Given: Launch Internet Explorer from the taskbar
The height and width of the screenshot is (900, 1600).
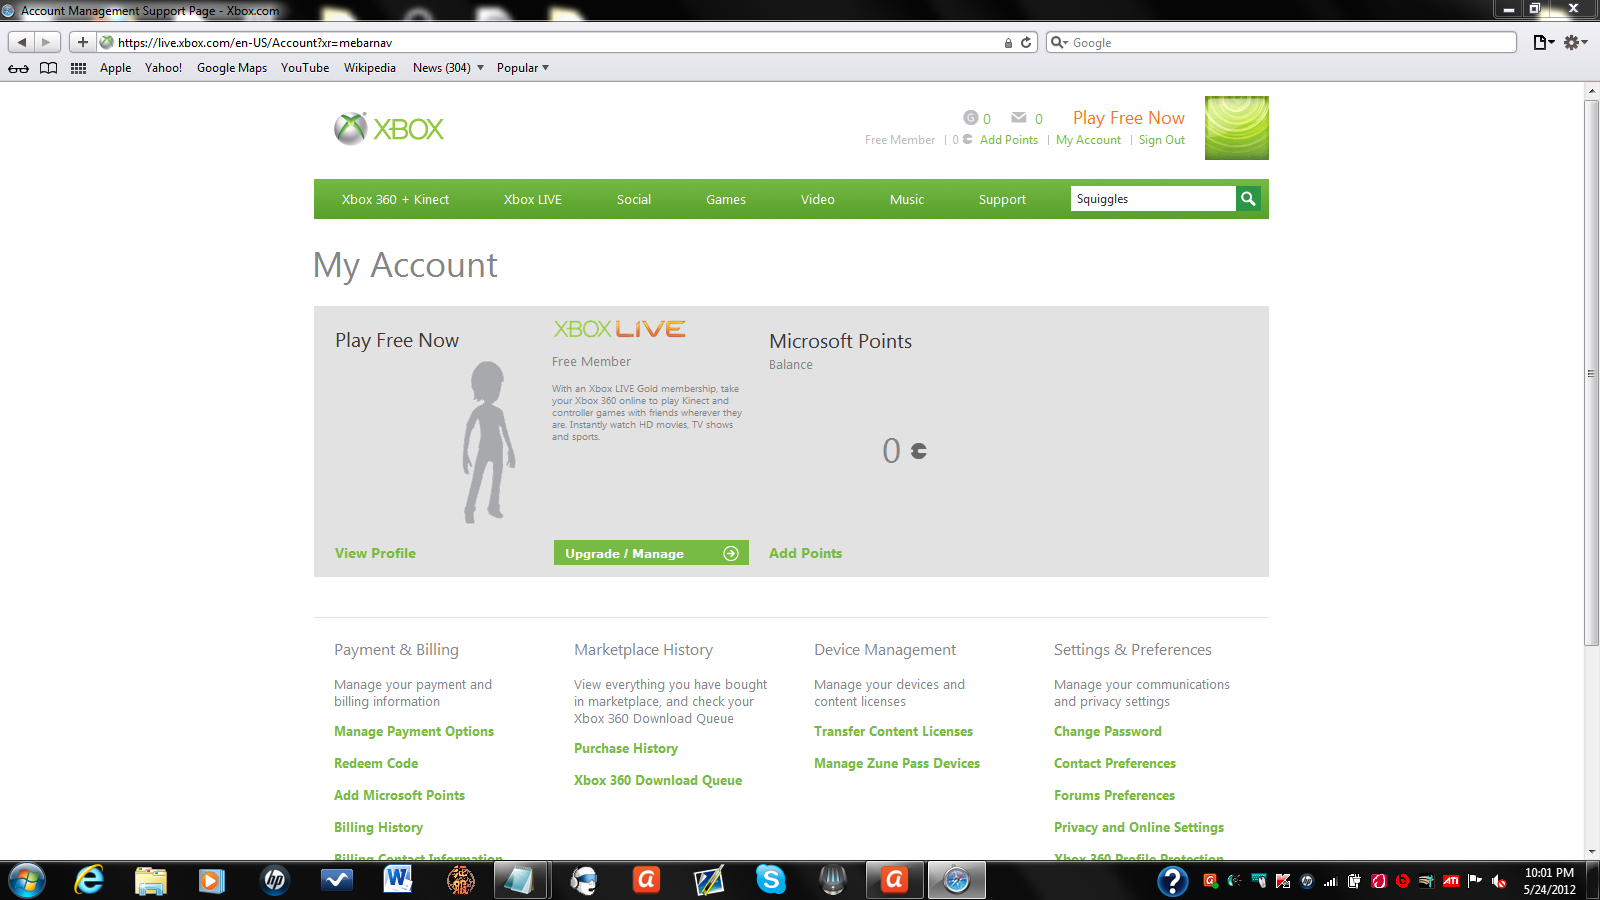Looking at the screenshot, I should (x=89, y=880).
